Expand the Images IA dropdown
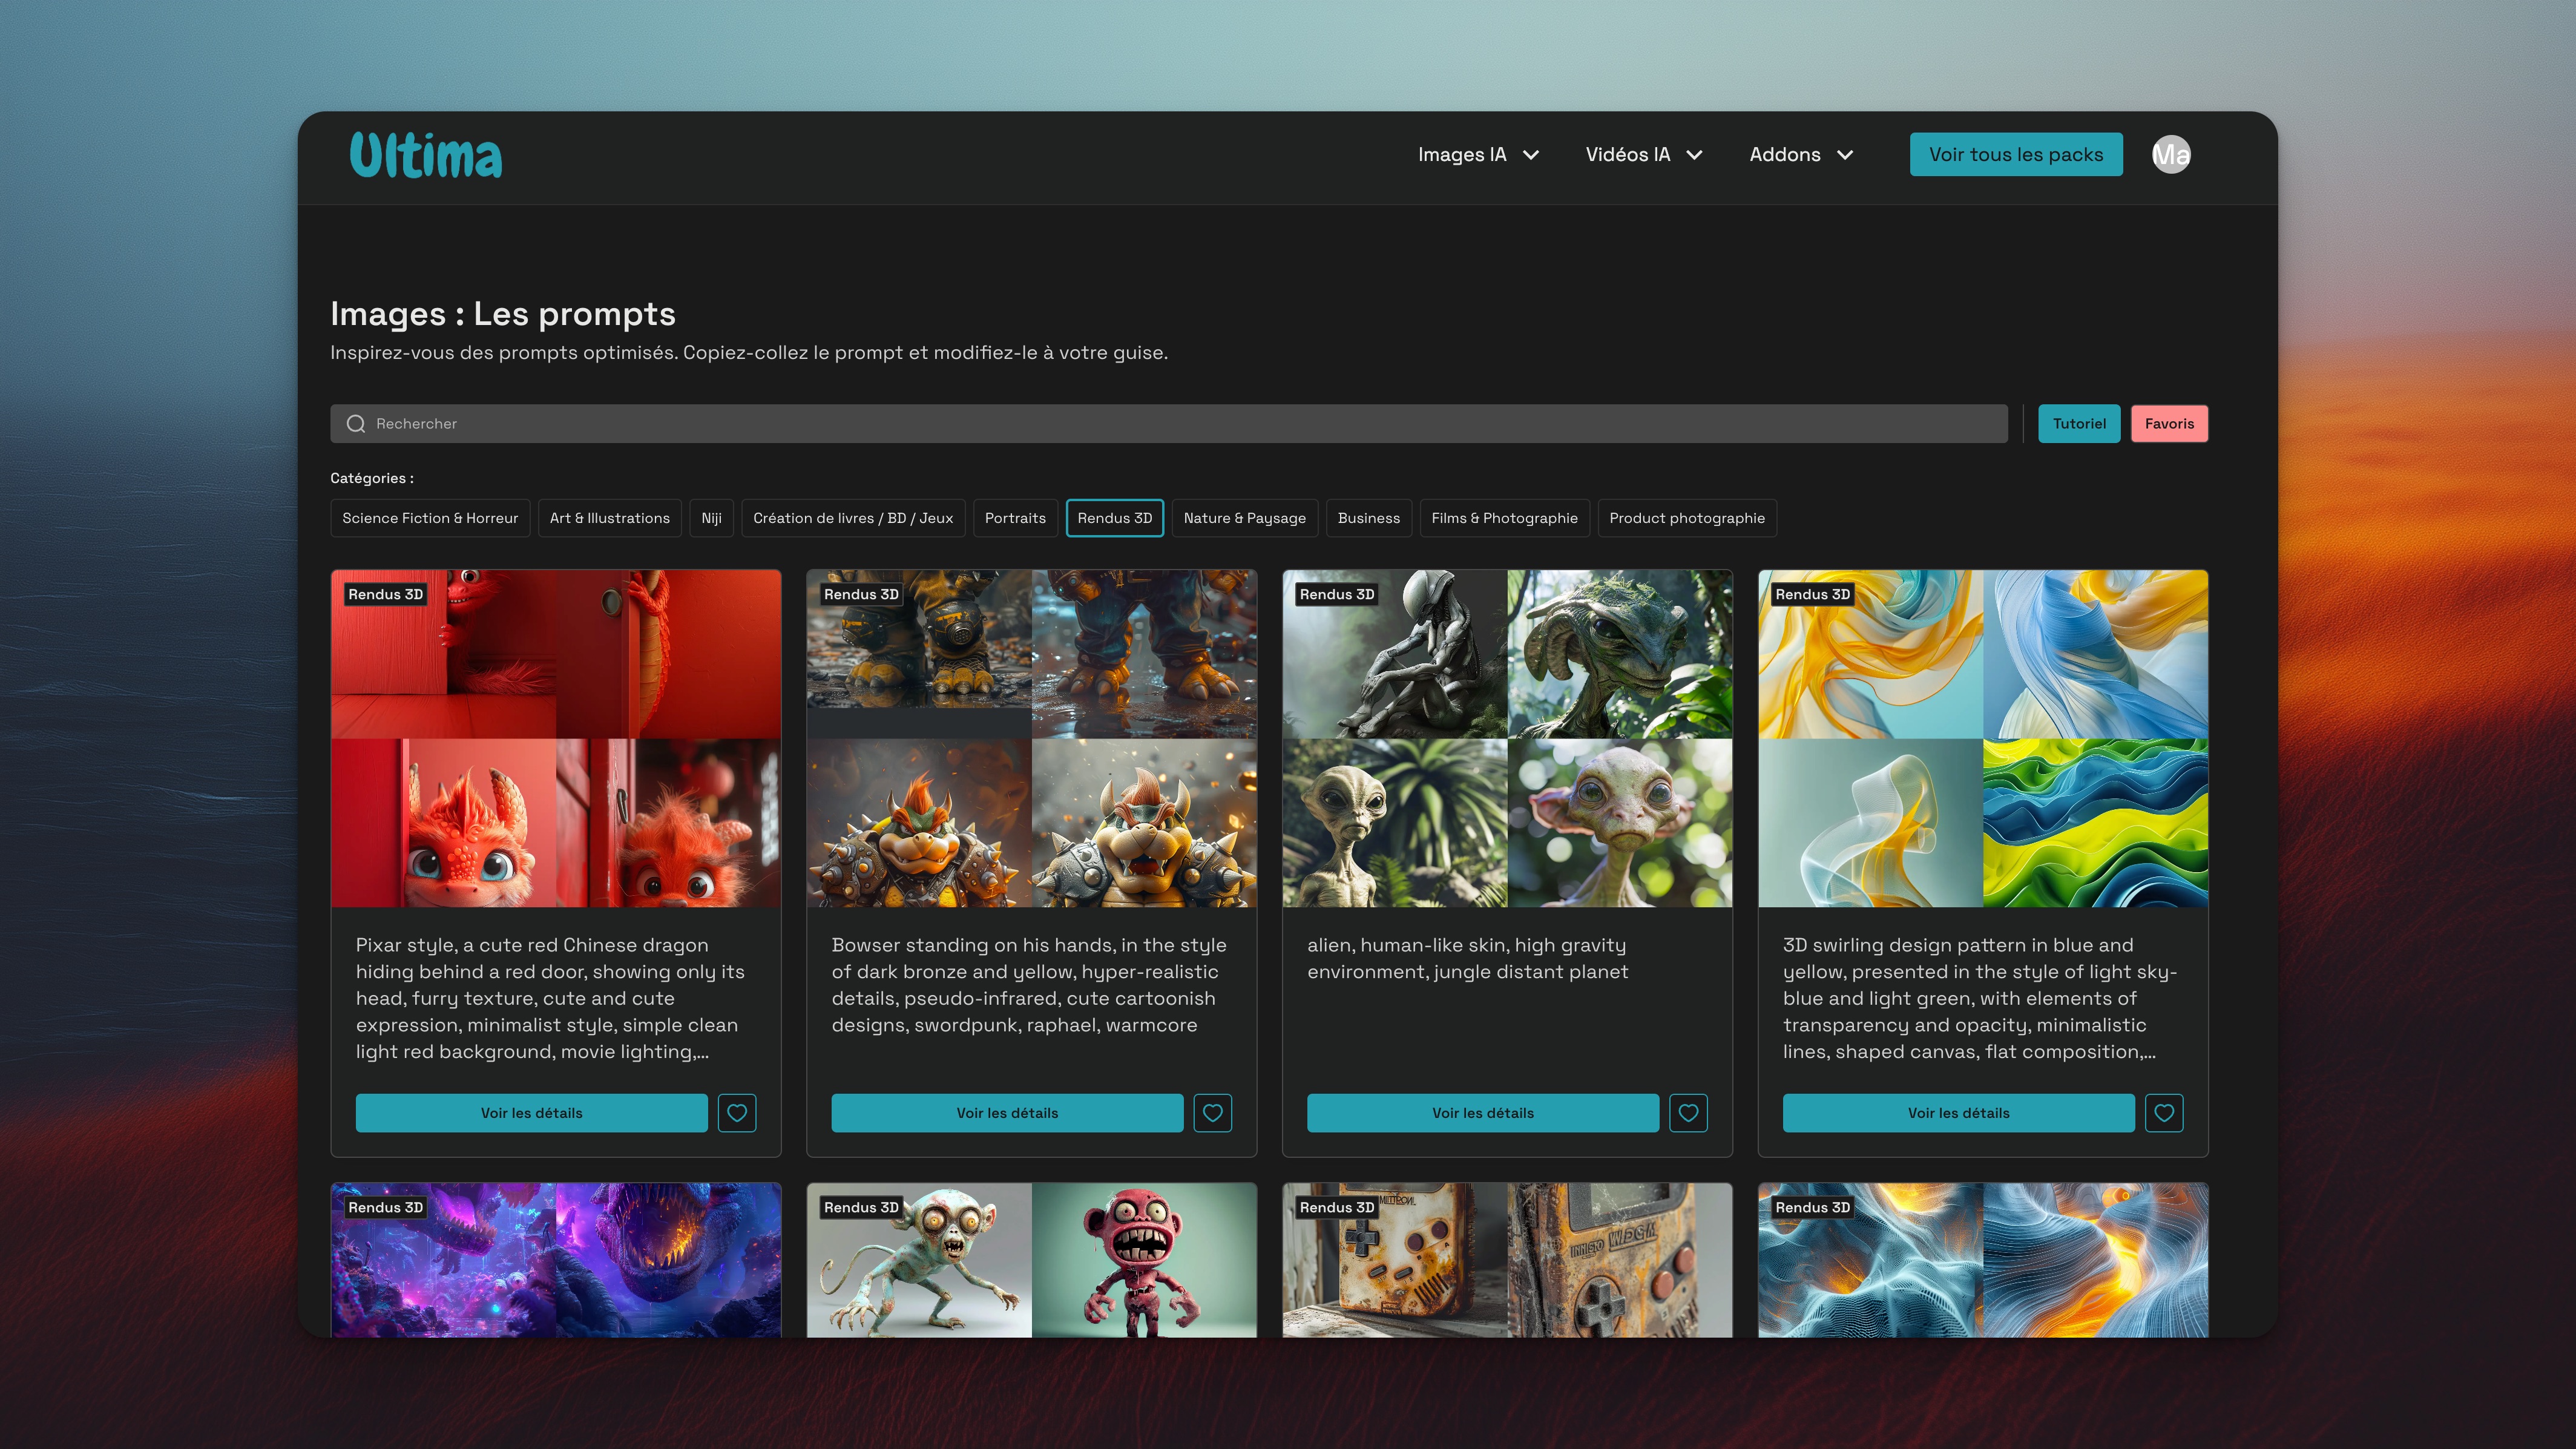The width and height of the screenshot is (2576, 1449). (x=1477, y=155)
